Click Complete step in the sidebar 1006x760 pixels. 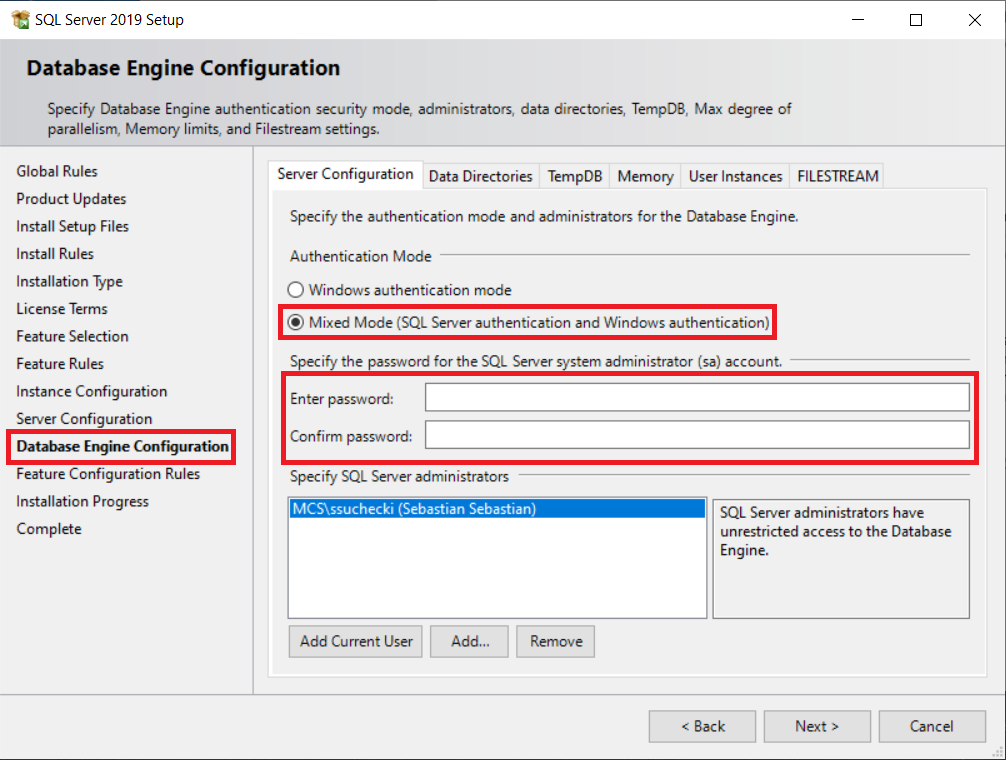49,529
